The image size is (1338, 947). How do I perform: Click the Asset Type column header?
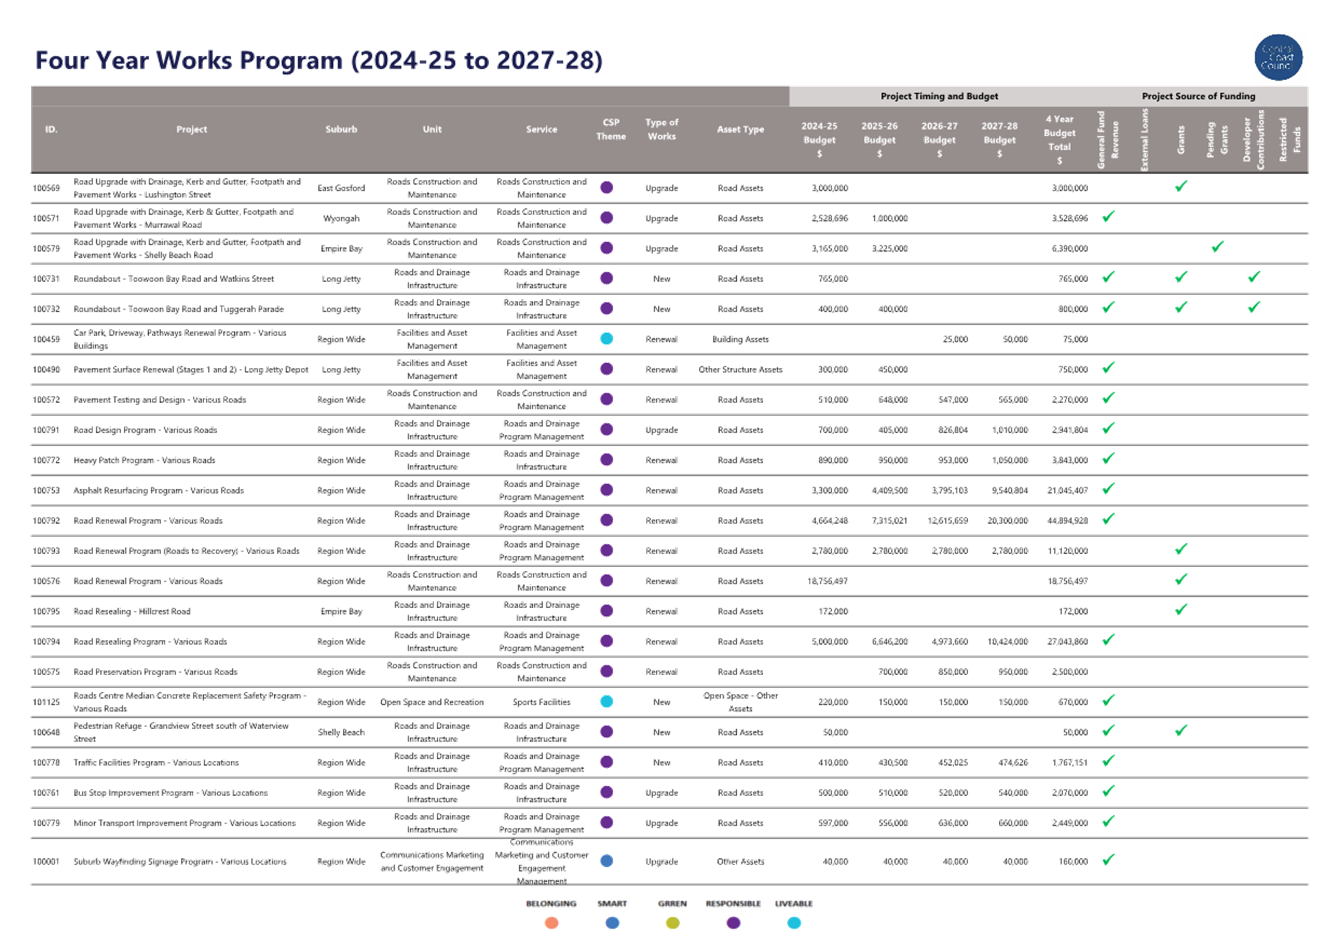click(740, 130)
